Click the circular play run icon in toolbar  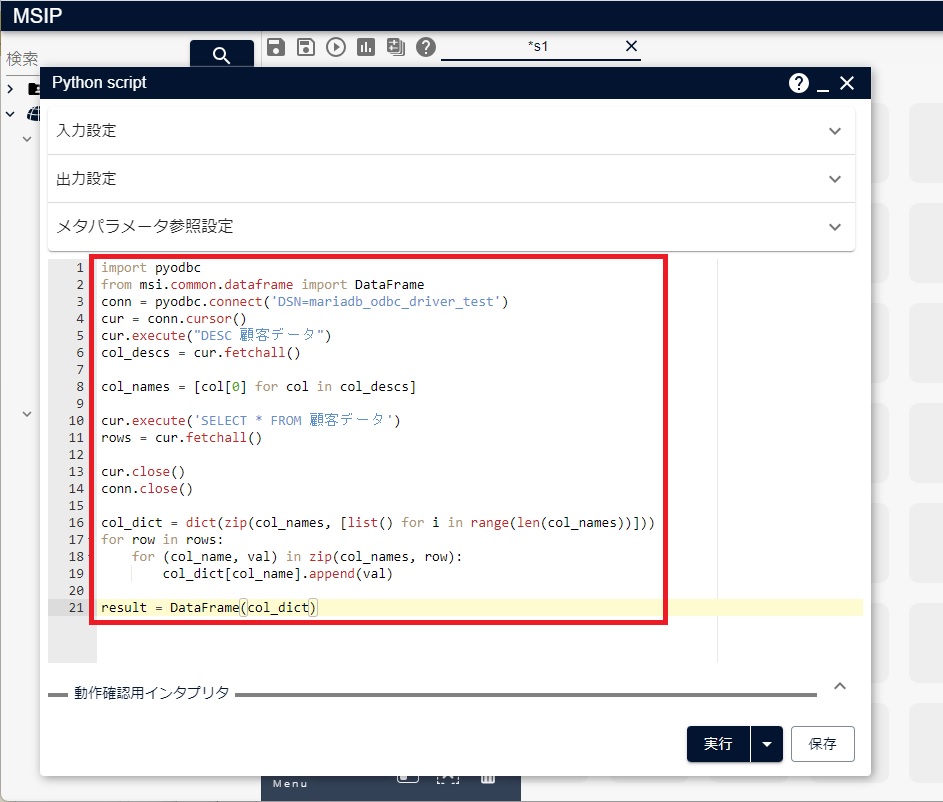tap(336, 47)
